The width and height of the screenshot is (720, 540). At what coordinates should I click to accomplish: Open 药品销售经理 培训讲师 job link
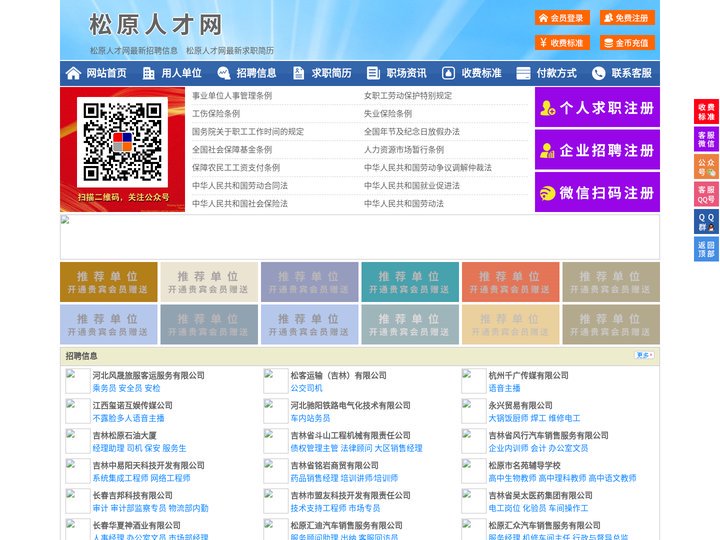344,478
